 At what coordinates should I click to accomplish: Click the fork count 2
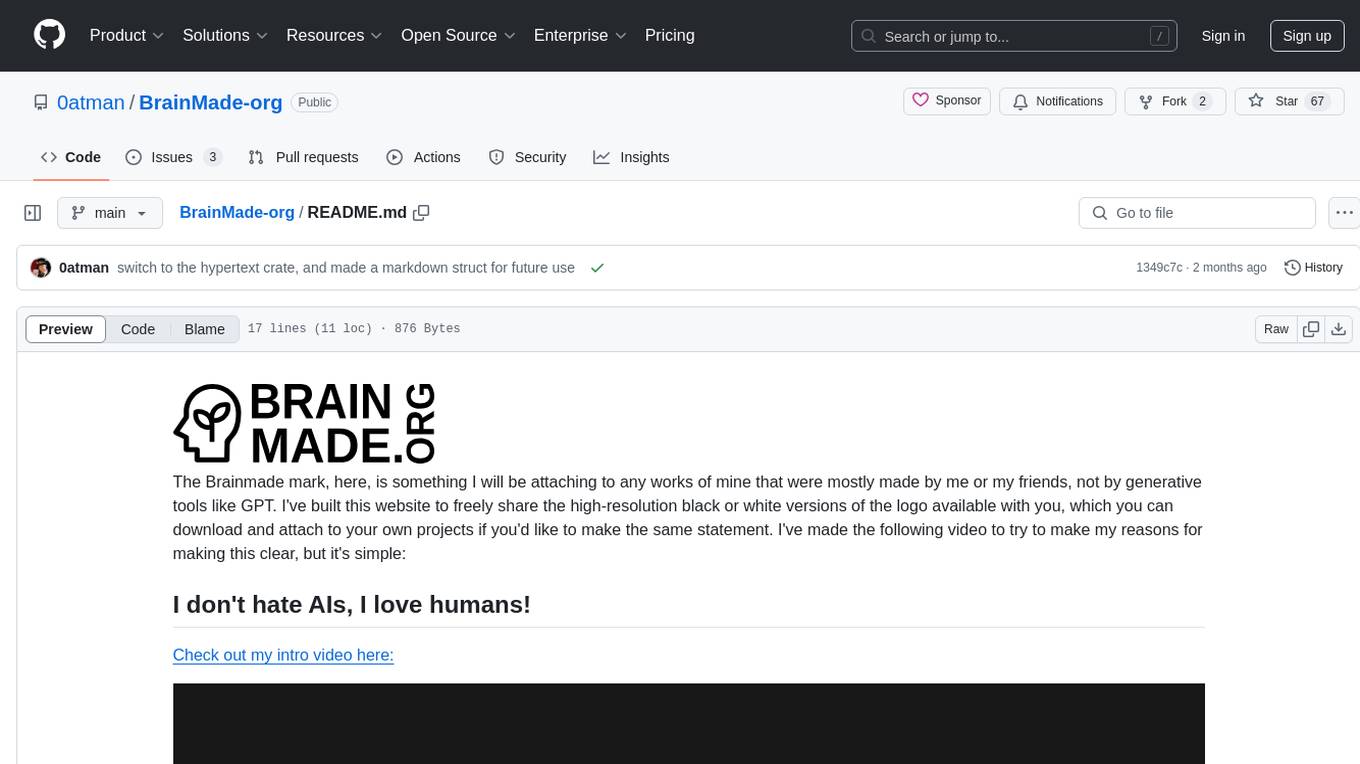[x=1203, y=101]
